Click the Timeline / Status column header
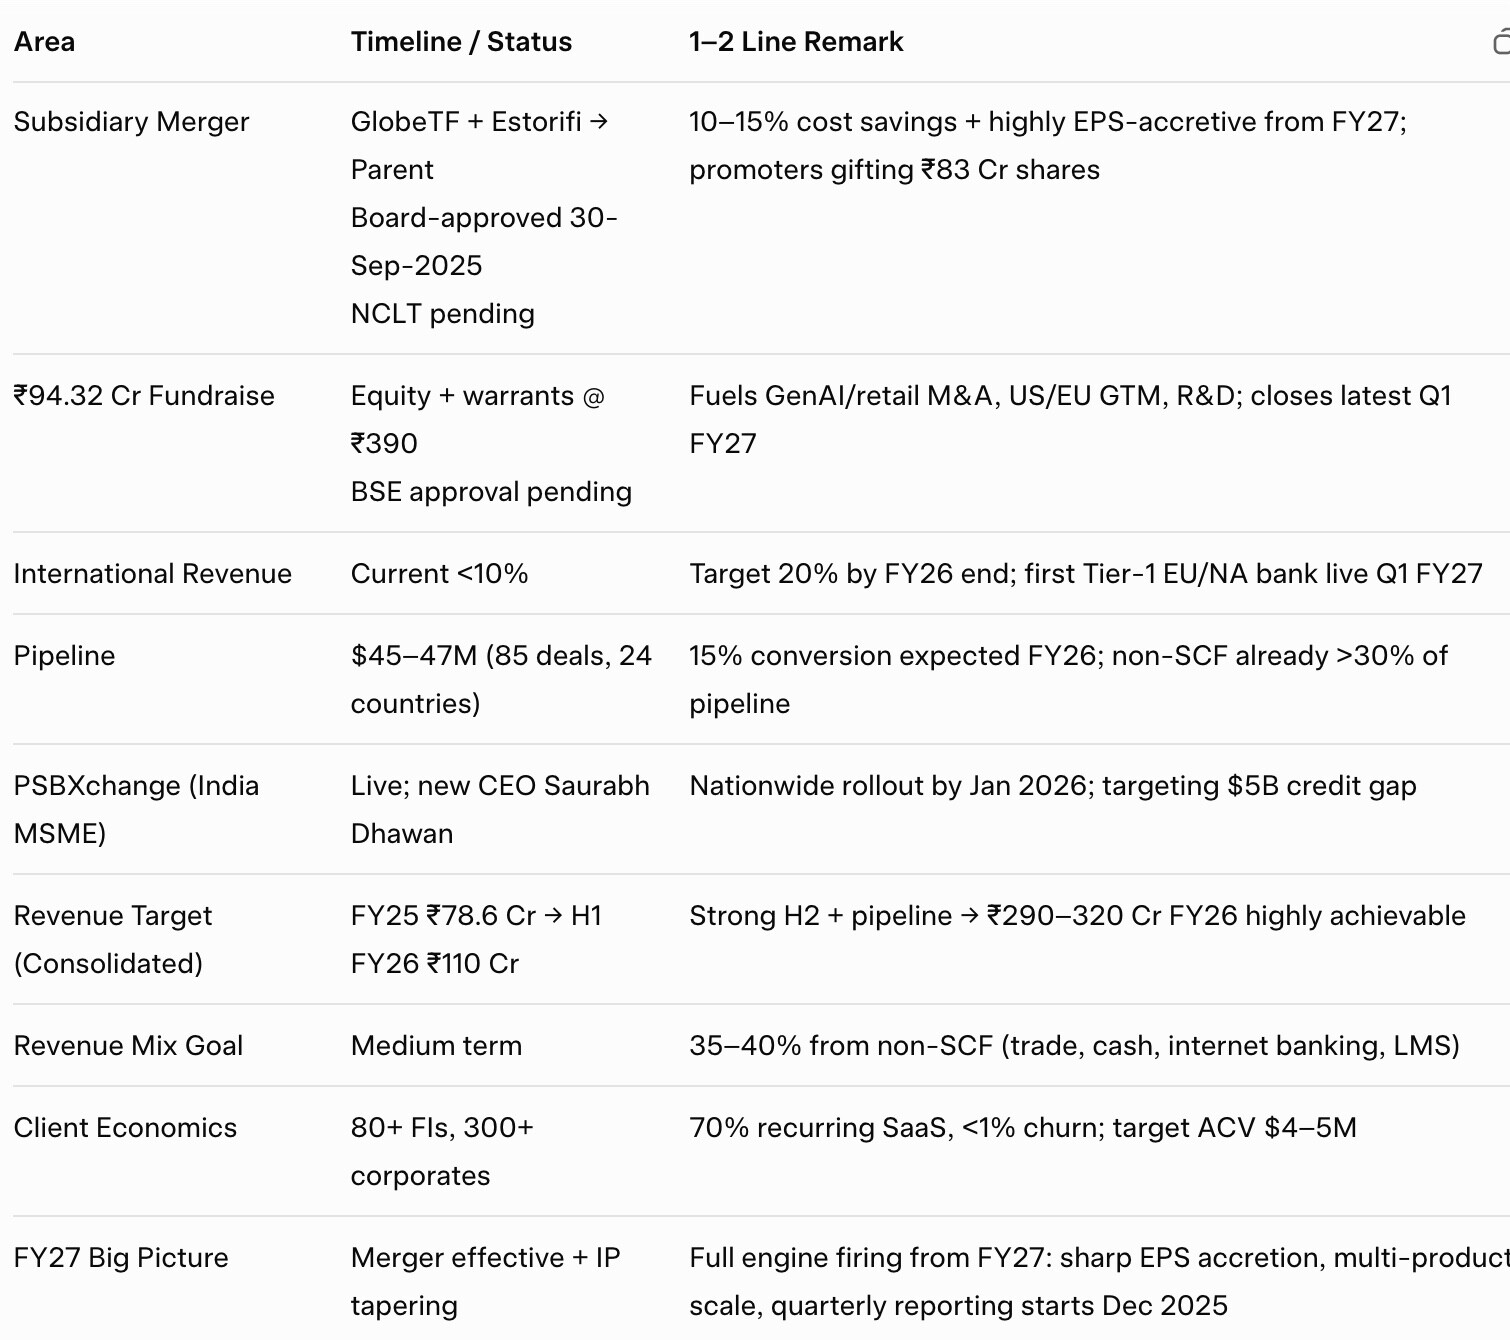 [461, 42]
